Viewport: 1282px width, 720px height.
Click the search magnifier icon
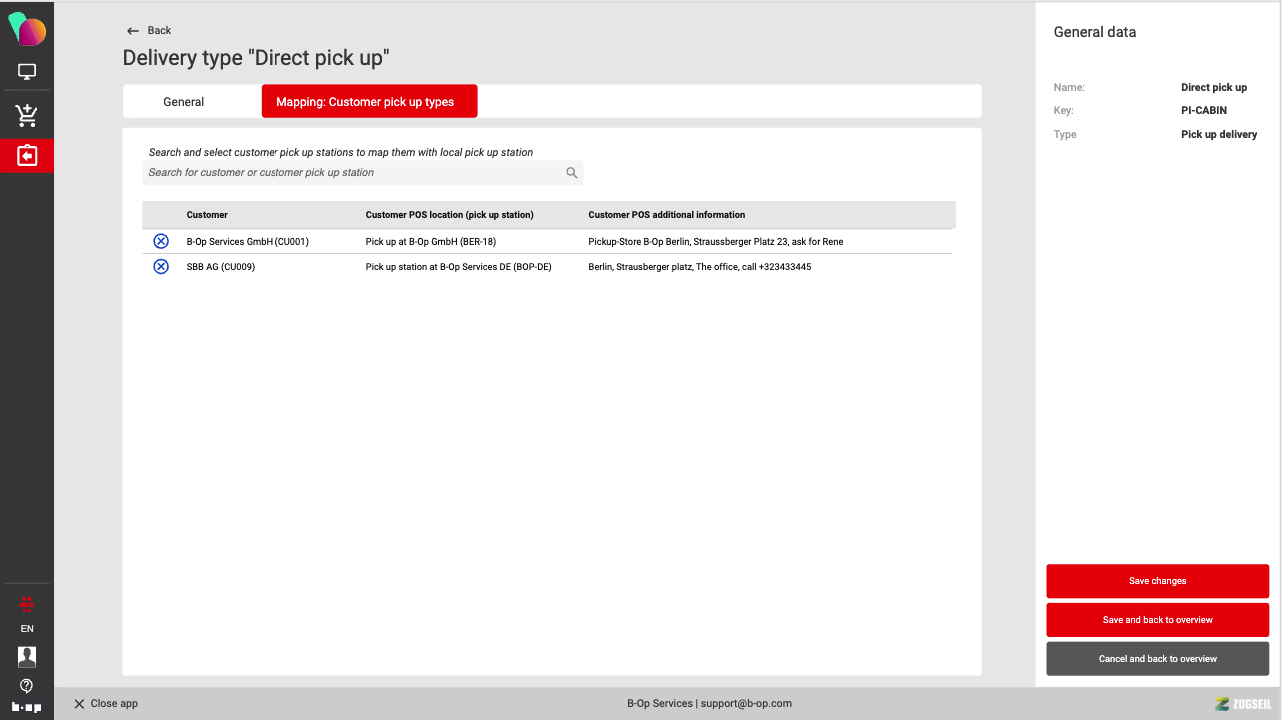pos(572,173)
